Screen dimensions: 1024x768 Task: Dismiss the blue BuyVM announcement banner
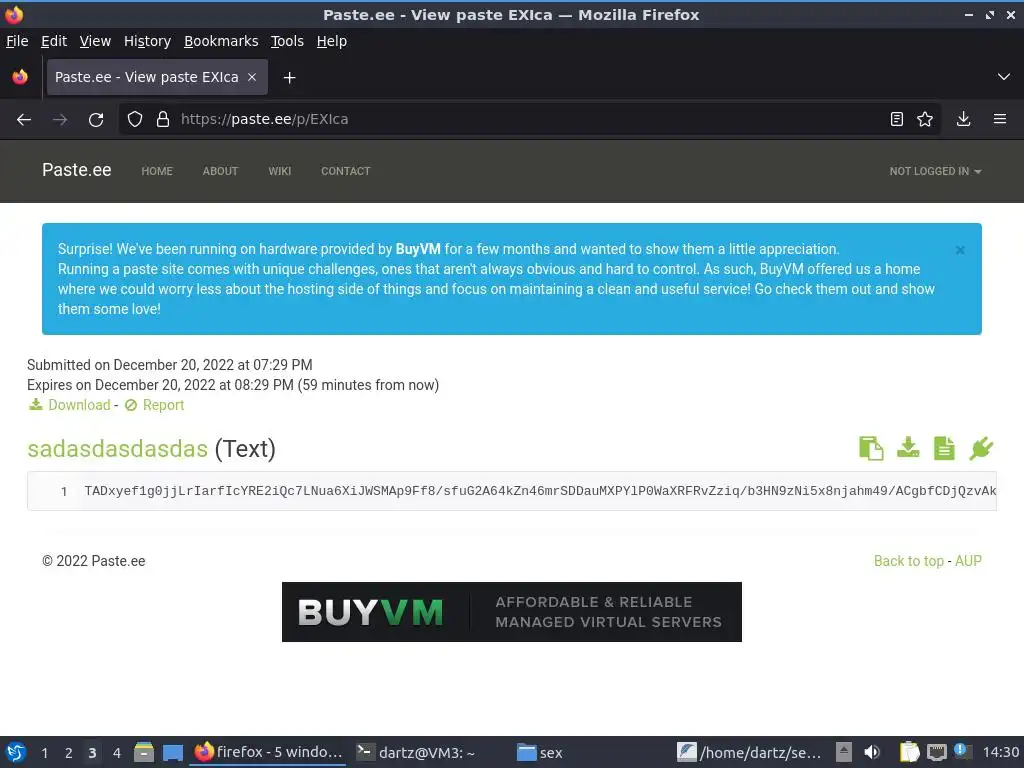click(960, 250)
